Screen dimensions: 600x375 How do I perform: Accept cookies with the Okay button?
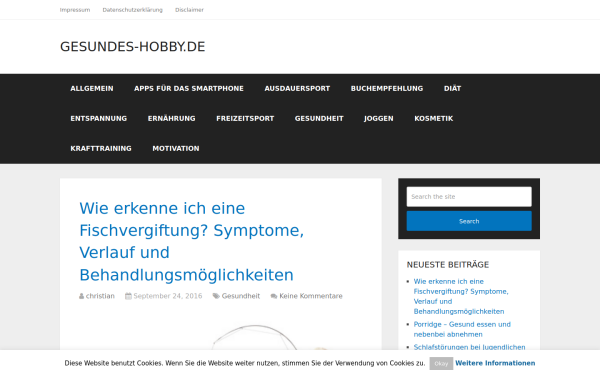click(x=441, y=364)
